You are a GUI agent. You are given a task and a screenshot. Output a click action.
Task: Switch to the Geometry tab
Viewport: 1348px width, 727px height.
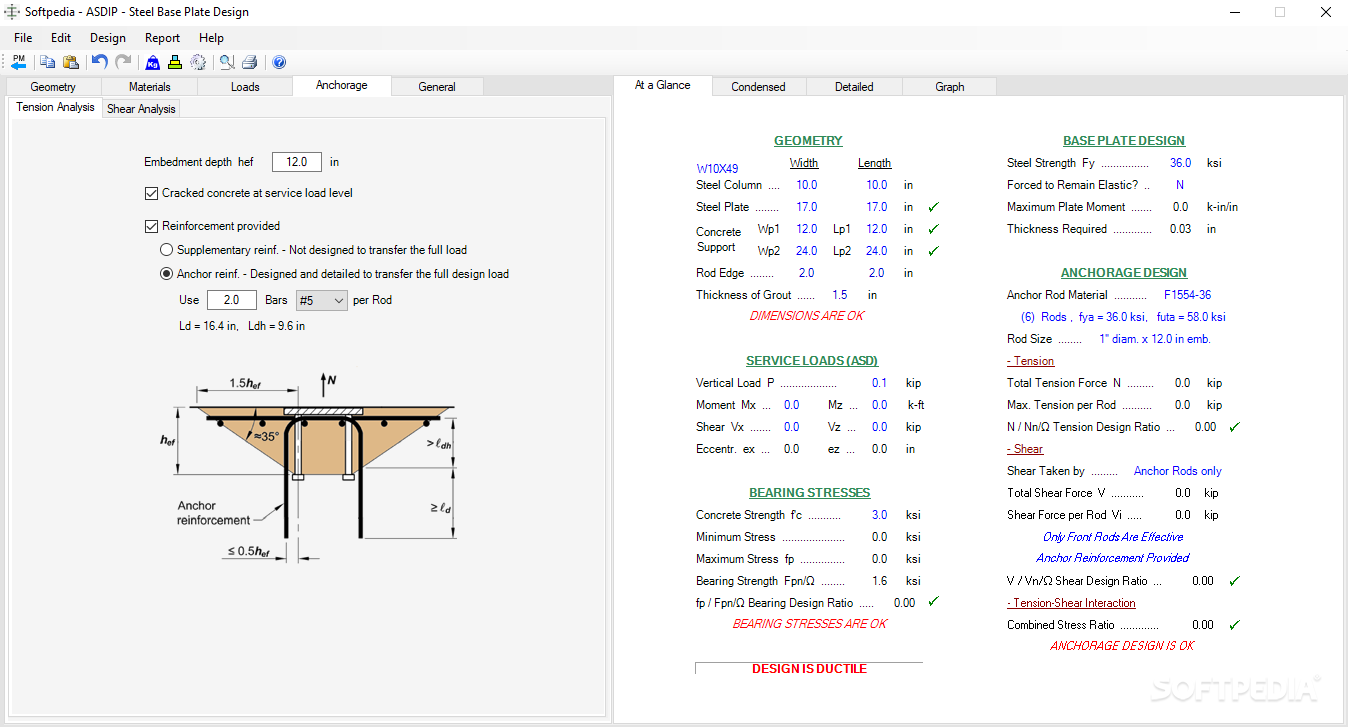point(53,87)
